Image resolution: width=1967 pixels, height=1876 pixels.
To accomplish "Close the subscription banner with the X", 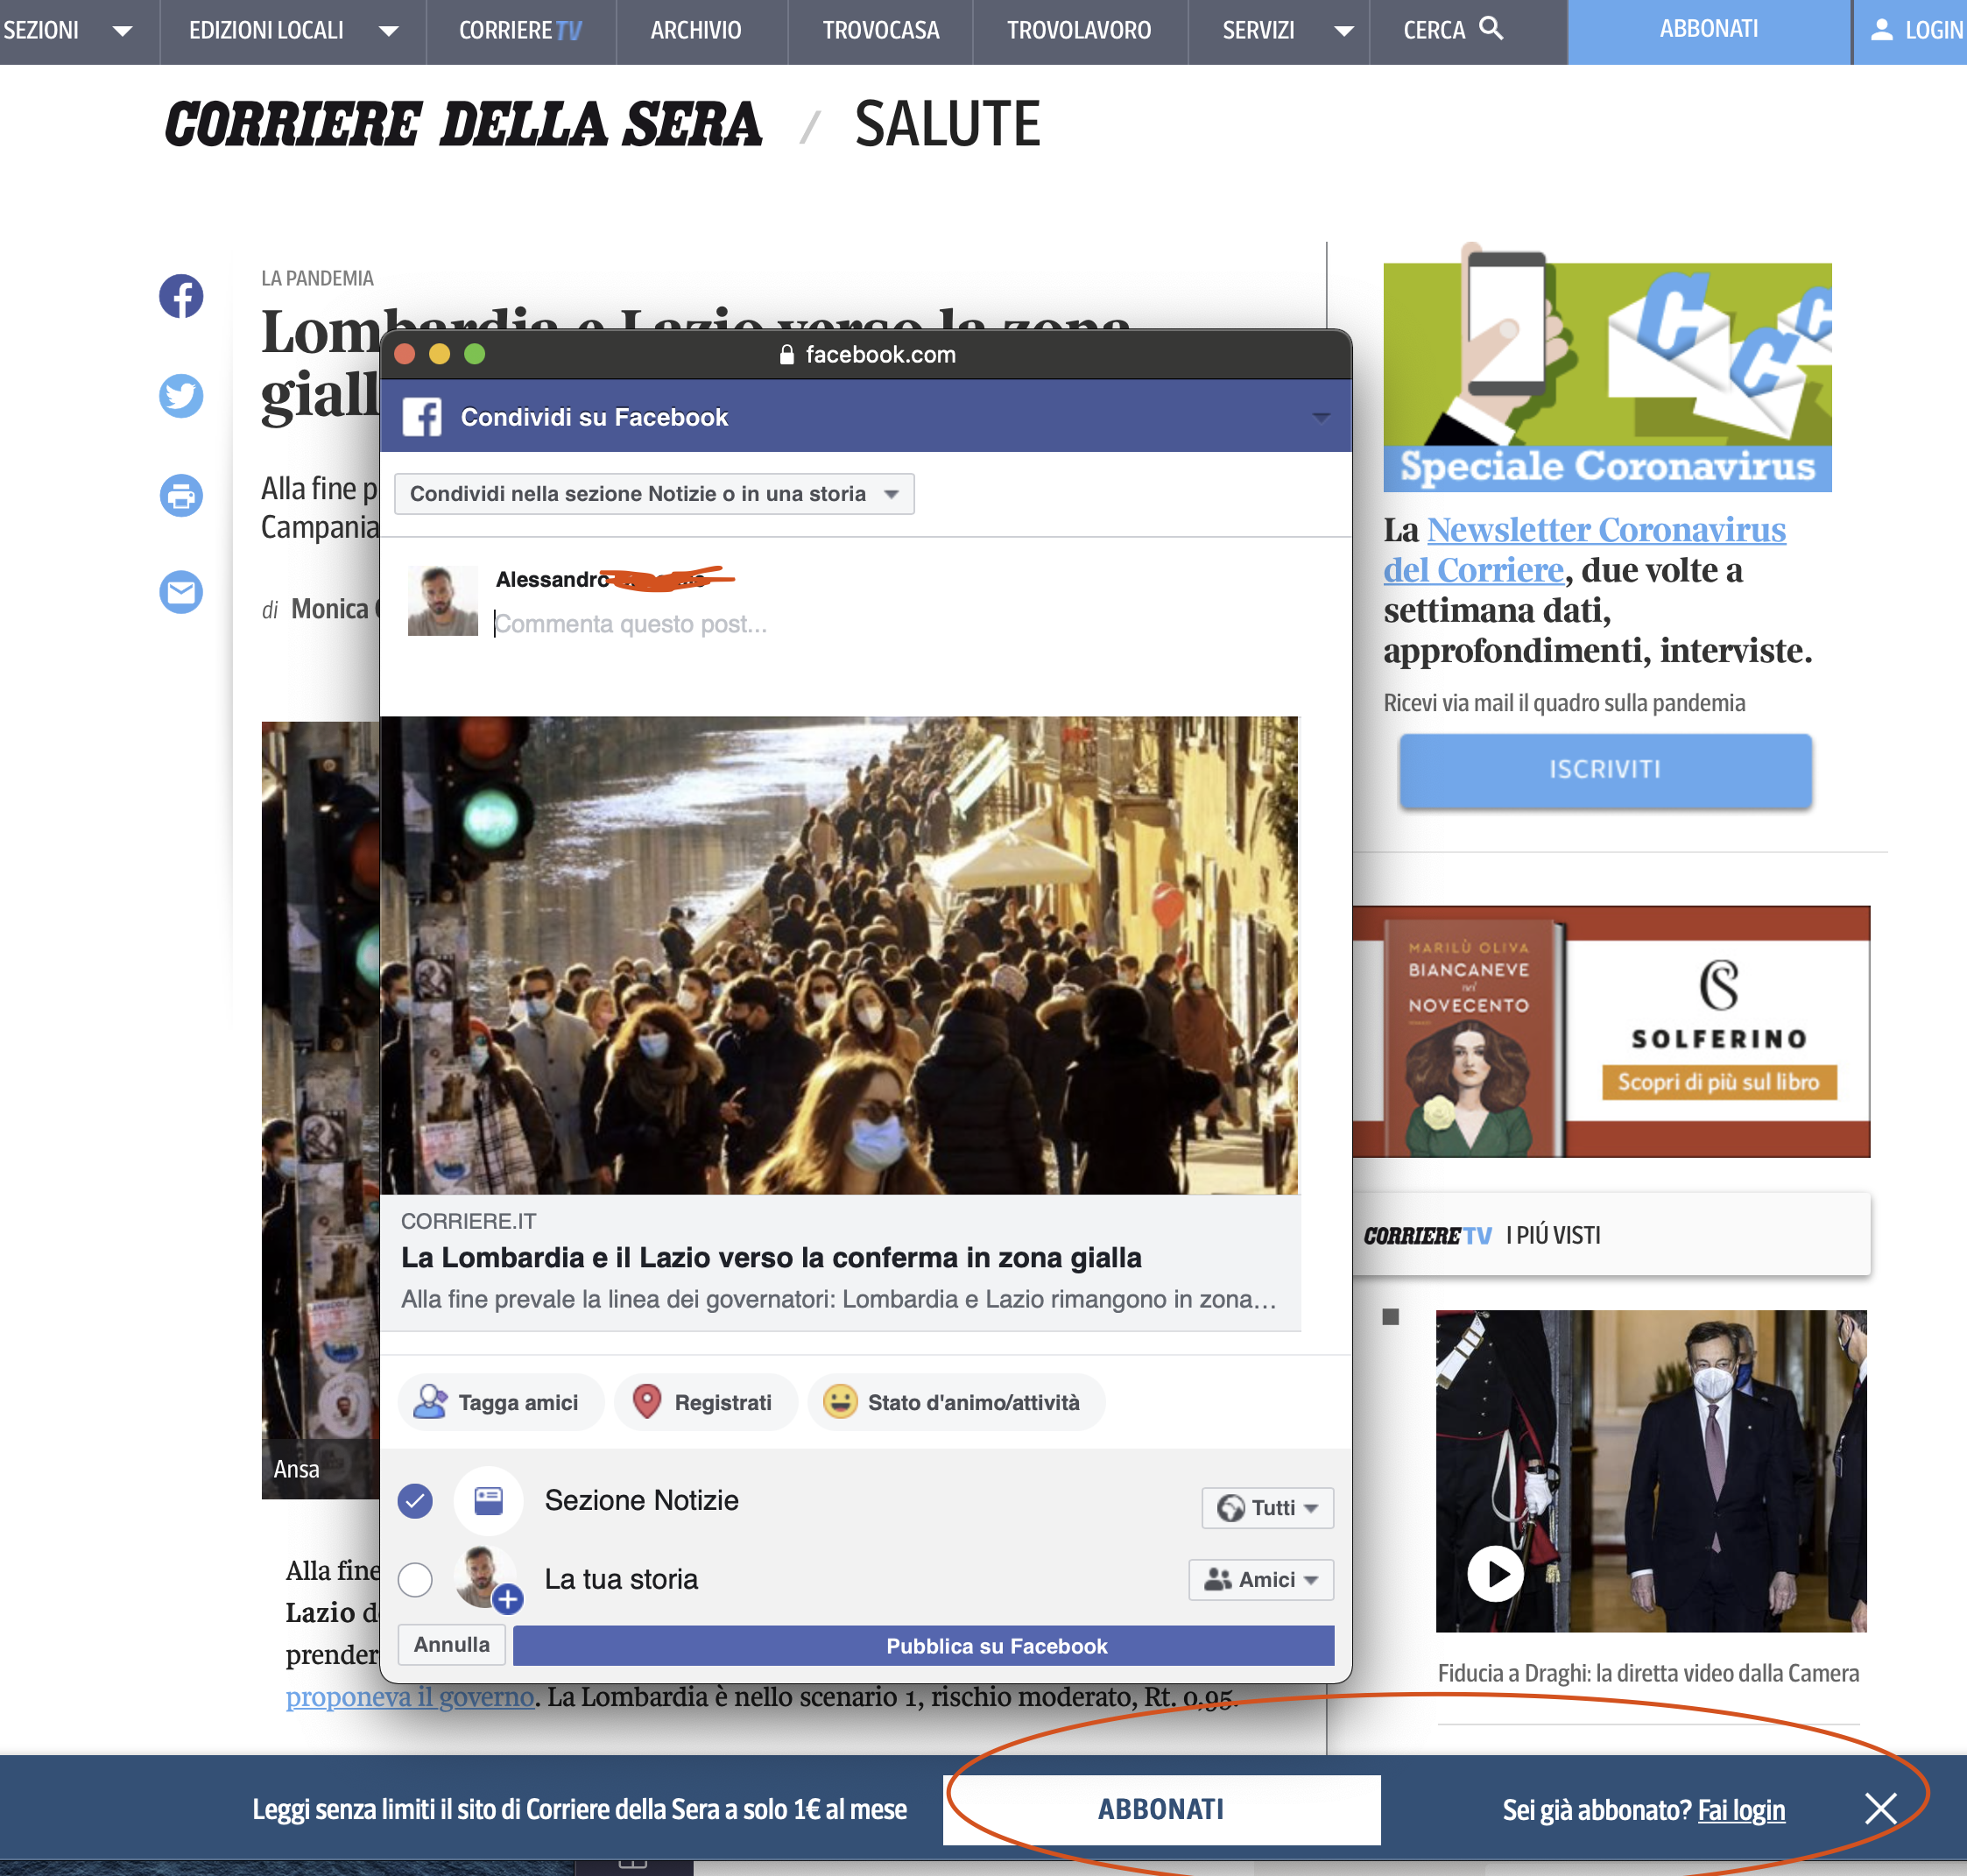I will click(1880, 1808).
